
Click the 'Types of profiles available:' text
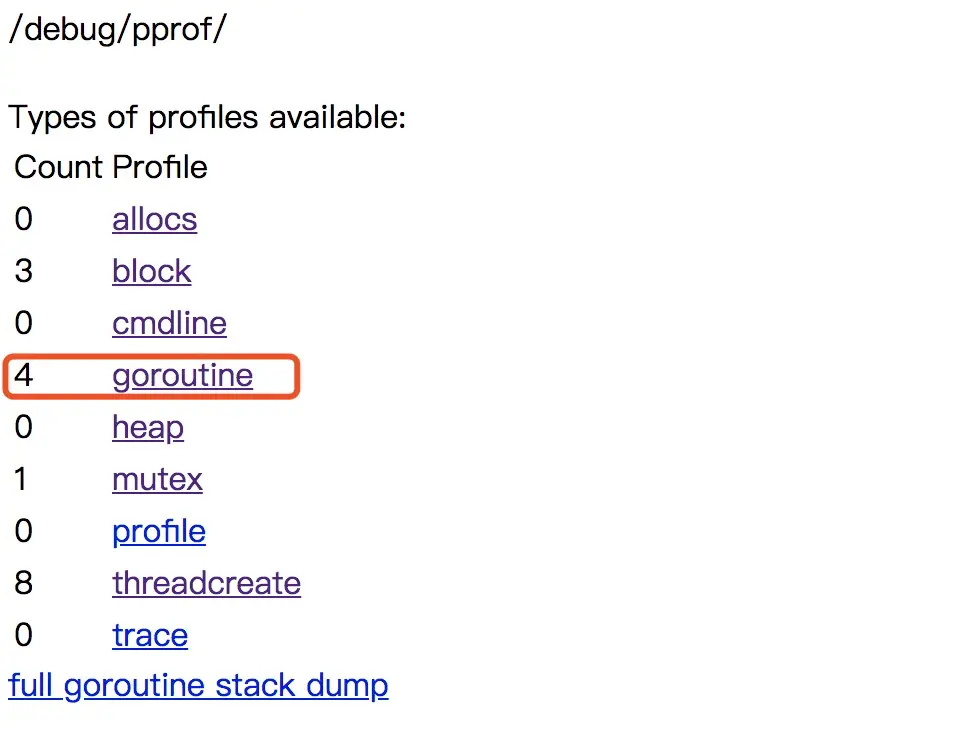click(x=207, y=118)
